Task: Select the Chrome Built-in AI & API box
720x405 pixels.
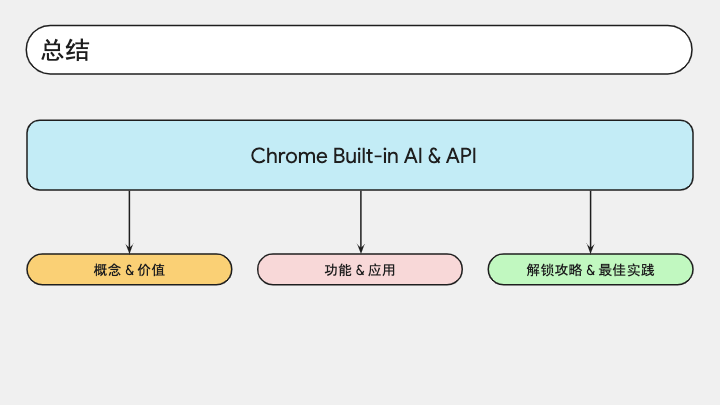Action: tap(360, 155)
